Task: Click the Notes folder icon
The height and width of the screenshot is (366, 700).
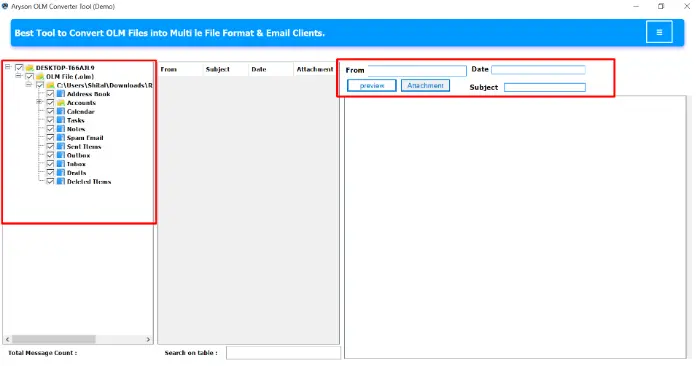Action: [x=61, y=129]
